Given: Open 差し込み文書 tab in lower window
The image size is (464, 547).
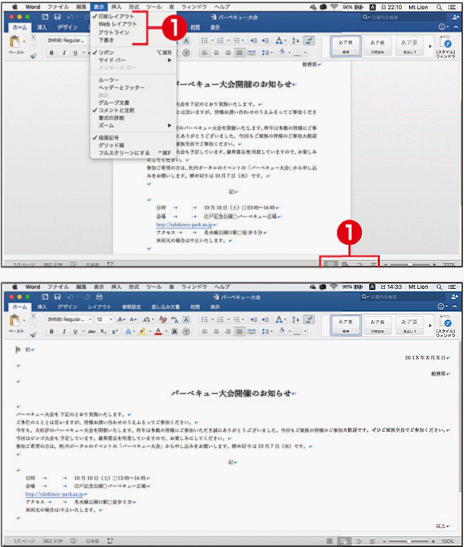Looking at the screenshot, I should point(165,307).
